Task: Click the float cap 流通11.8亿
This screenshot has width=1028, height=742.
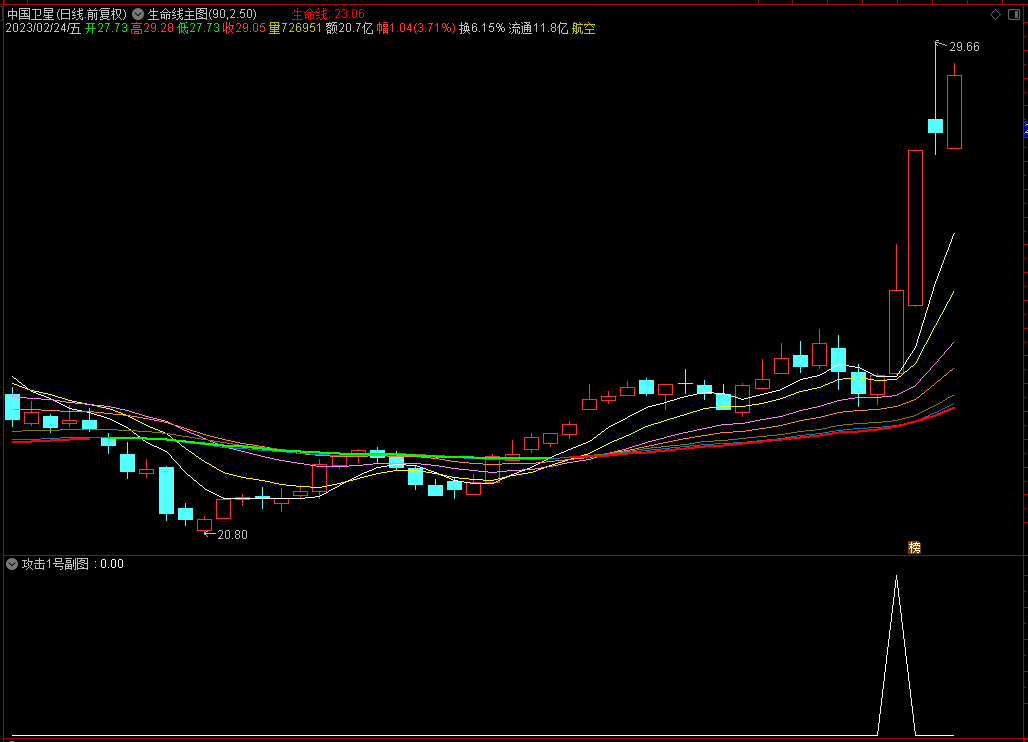Action: tap(538, 28)
